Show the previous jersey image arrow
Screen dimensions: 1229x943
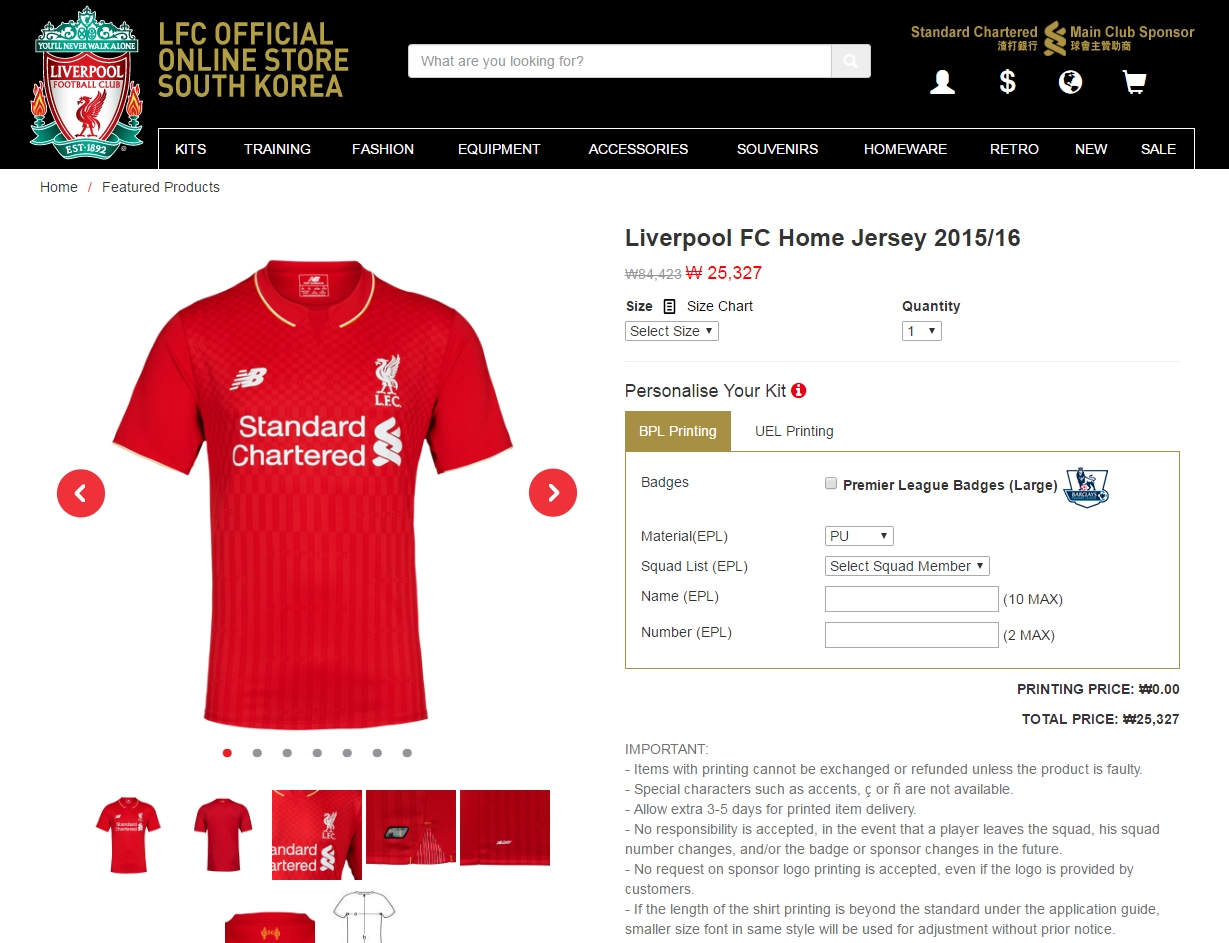pos(81,493)
